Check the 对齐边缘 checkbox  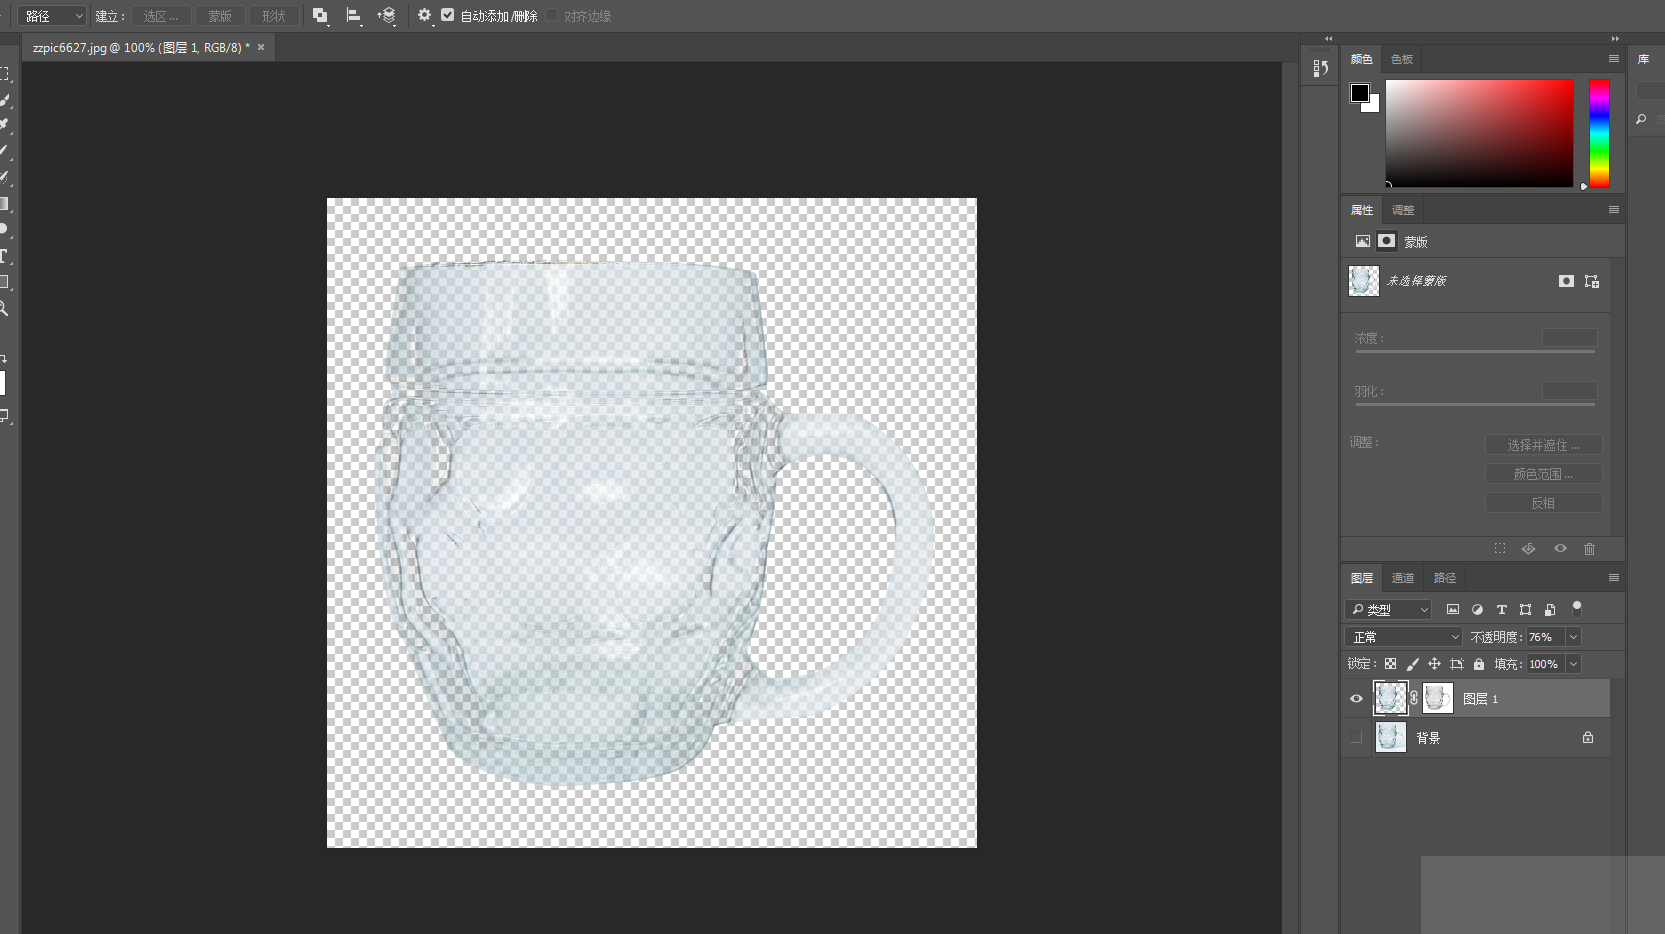point(551,15)
